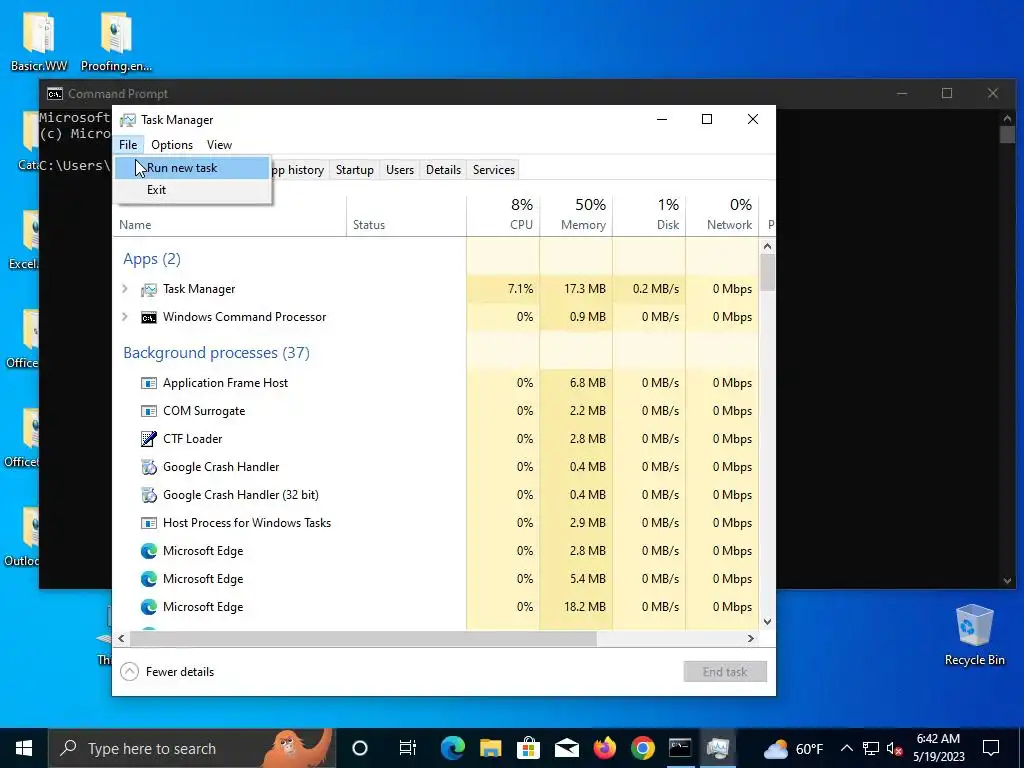Open the Options menu
This screenshot has height=768, width=1024.
(x=172, y=145)
